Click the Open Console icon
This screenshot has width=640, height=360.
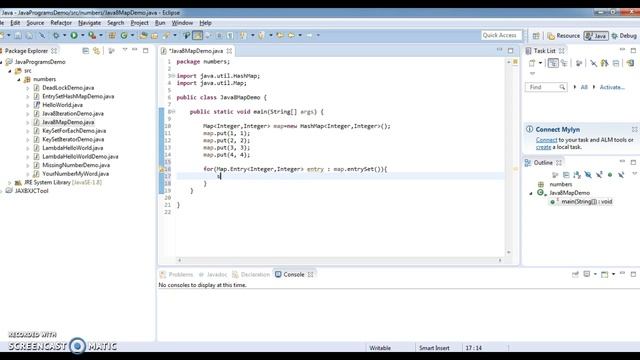[604, 274]
